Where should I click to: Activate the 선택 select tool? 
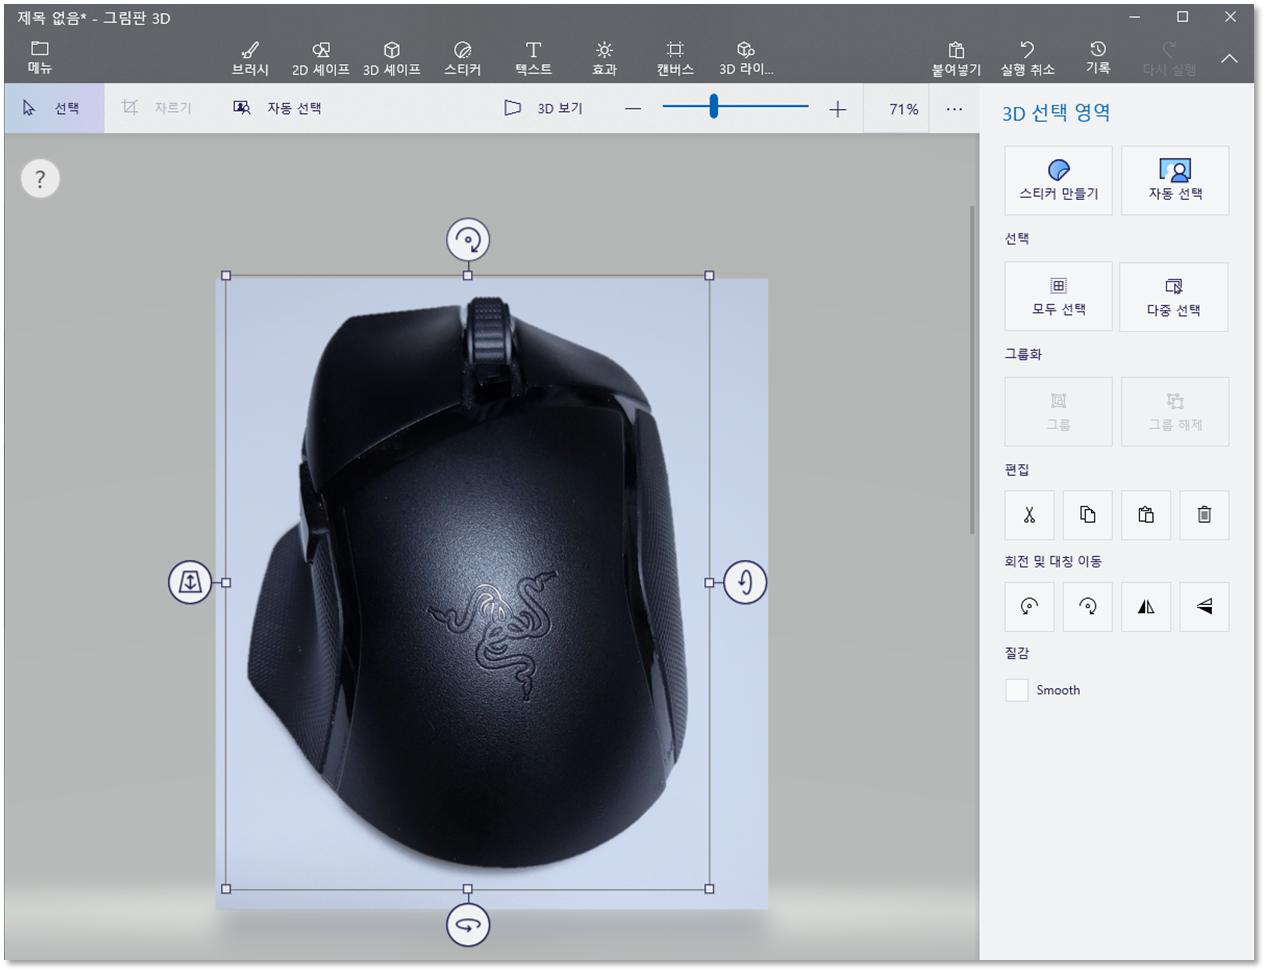pos(54,108)
